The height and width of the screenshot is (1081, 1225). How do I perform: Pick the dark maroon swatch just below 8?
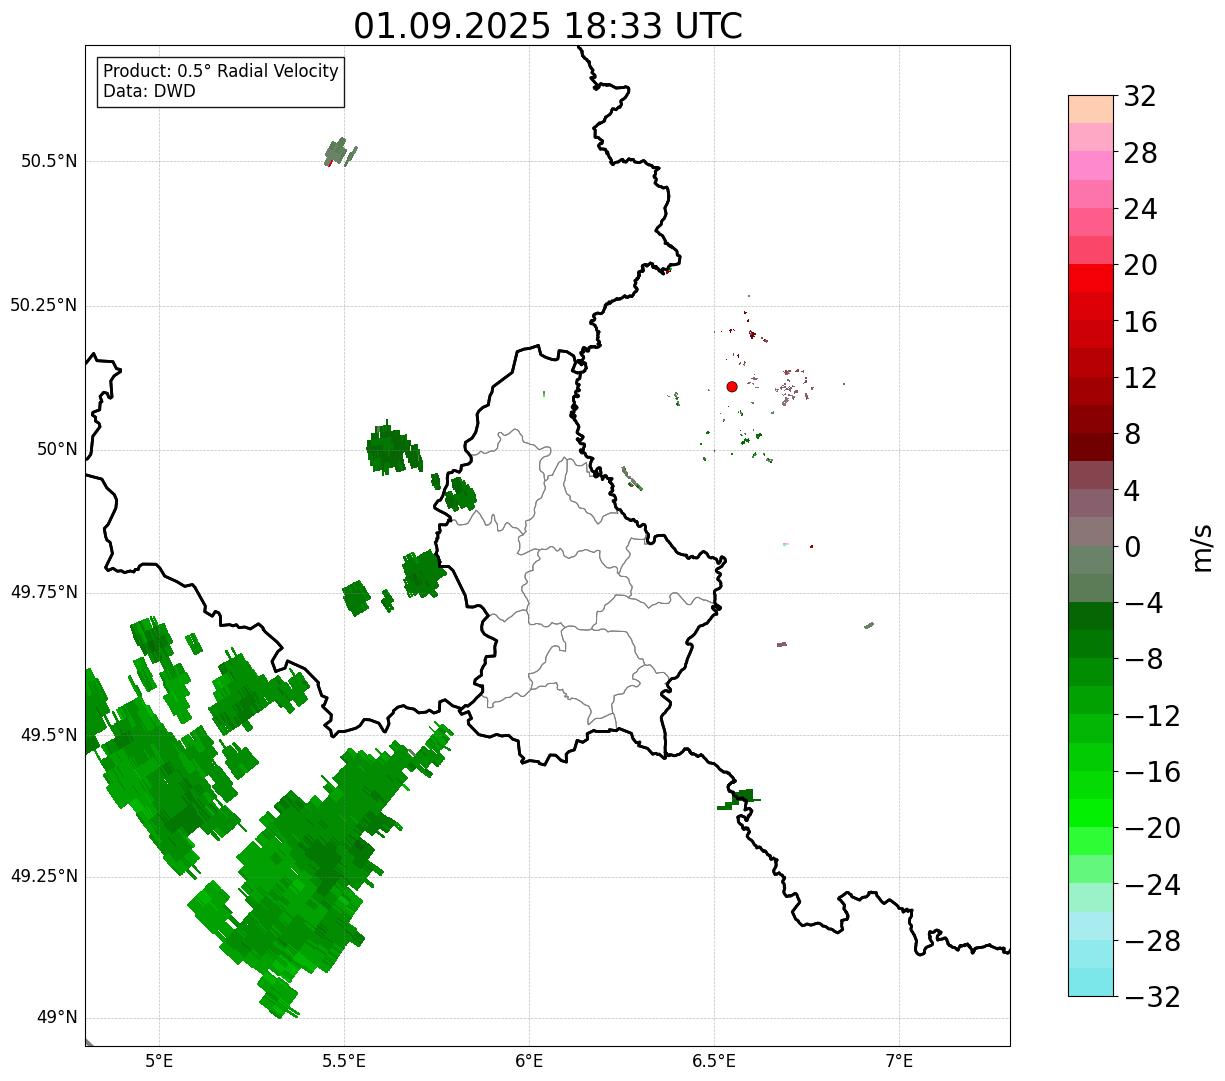tap(1091, 447)
